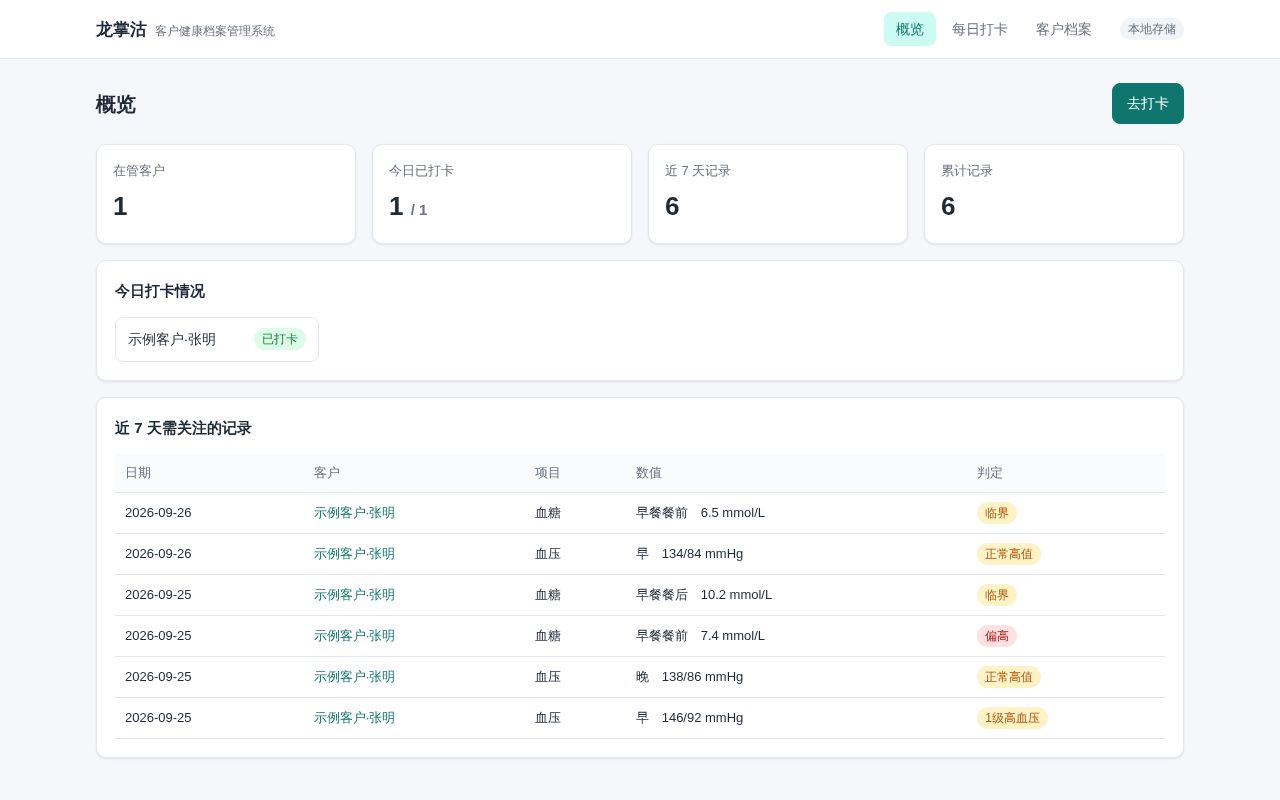This screenshot has height=800, width=1280.
Task: Open the 每日打卡 tab
Action: [x=980, y=29]
